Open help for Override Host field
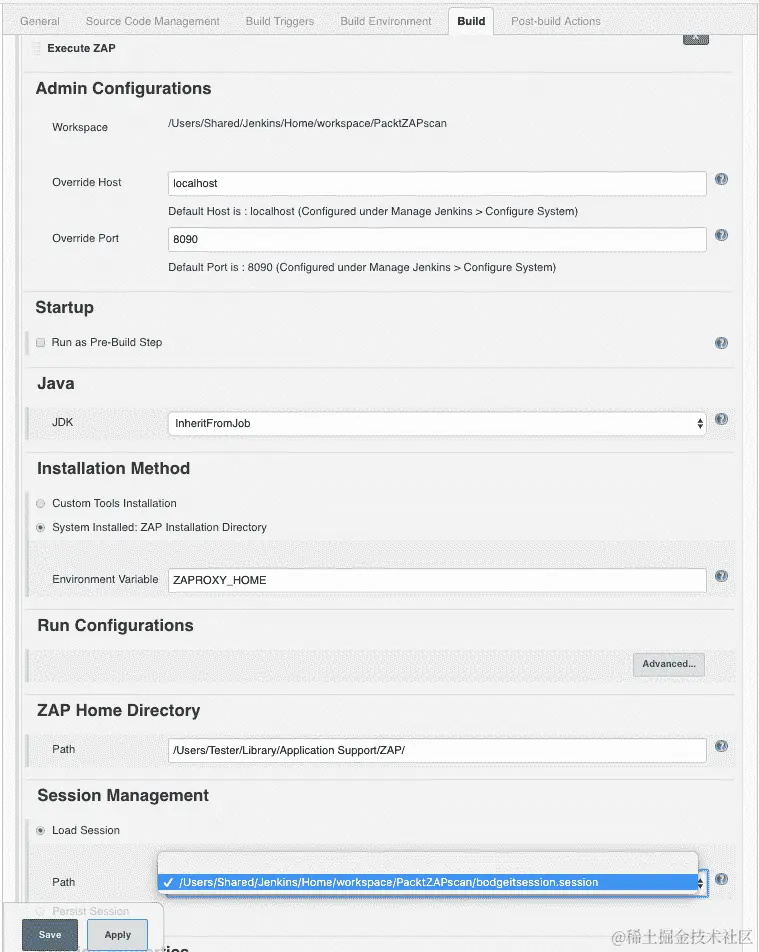Viewport: 759px width, 952px height. tap(721, 179)
